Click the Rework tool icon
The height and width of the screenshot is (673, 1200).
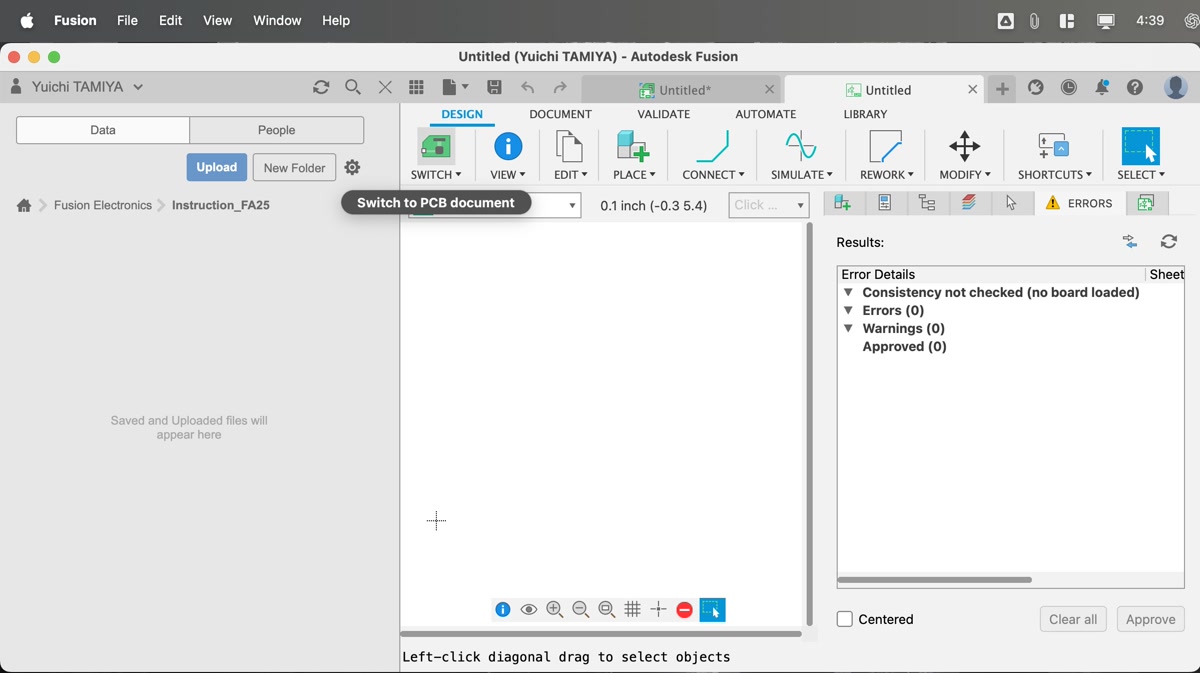886,147
